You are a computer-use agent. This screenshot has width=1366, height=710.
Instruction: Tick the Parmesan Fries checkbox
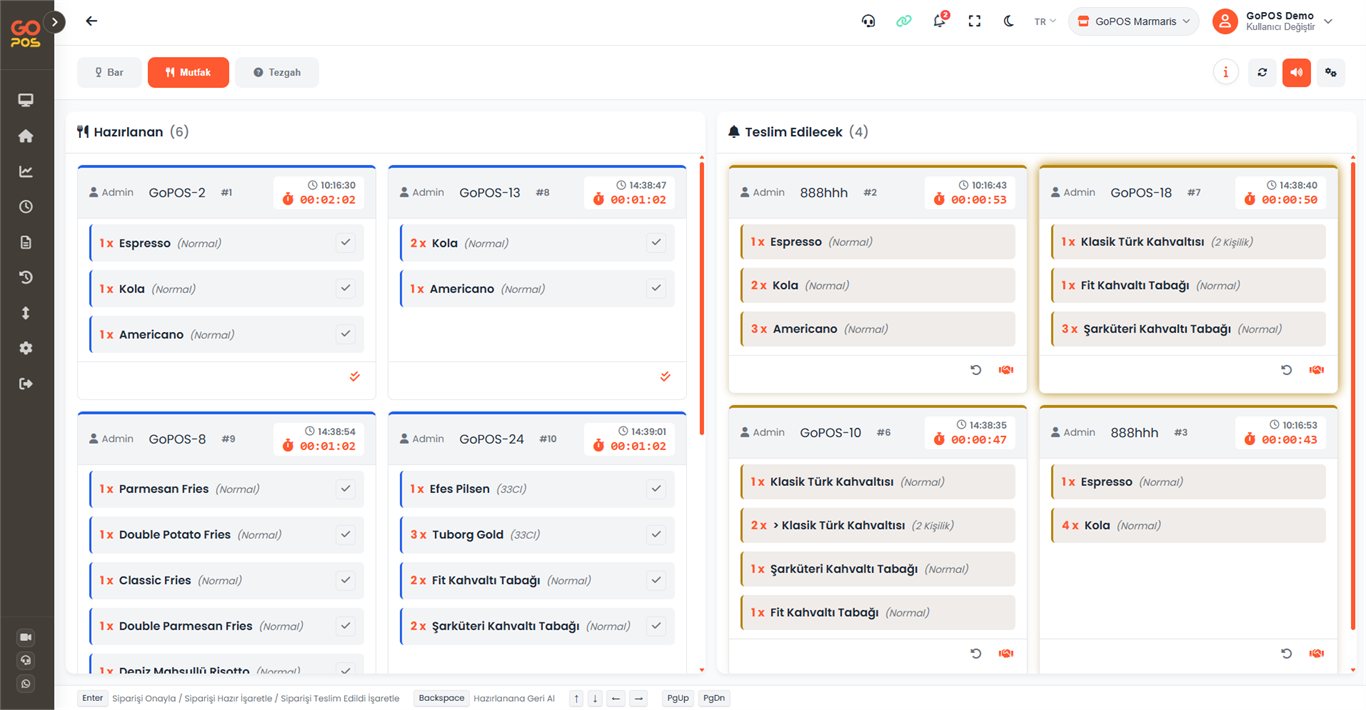[345, 489]
